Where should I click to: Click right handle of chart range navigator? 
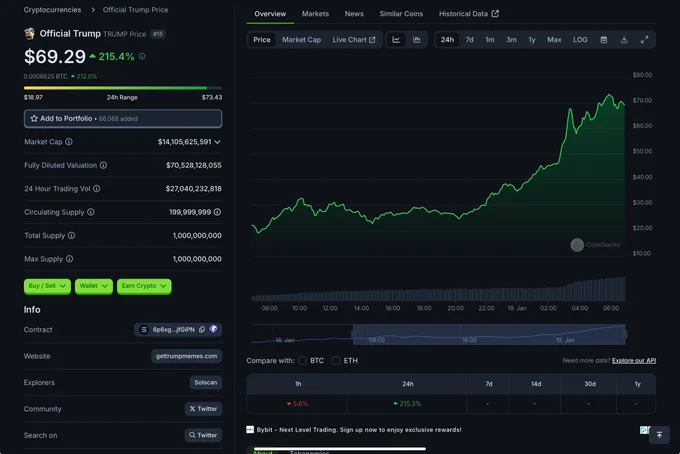pyautogui.click(x=625, y=334)
